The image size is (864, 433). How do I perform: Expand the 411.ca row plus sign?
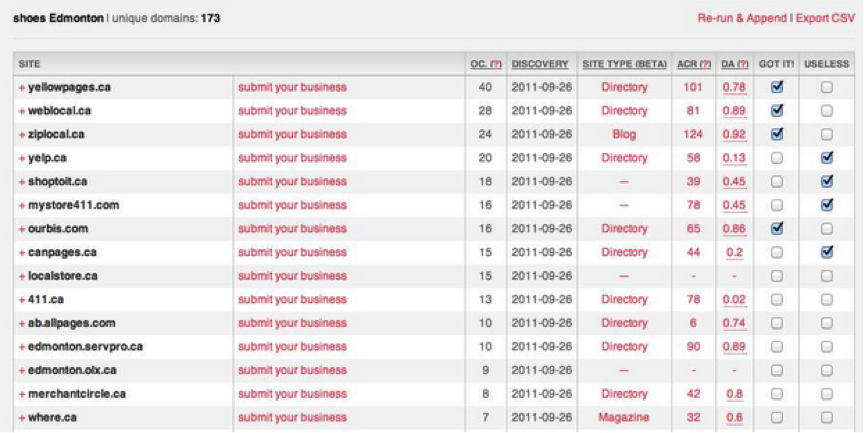22,300
